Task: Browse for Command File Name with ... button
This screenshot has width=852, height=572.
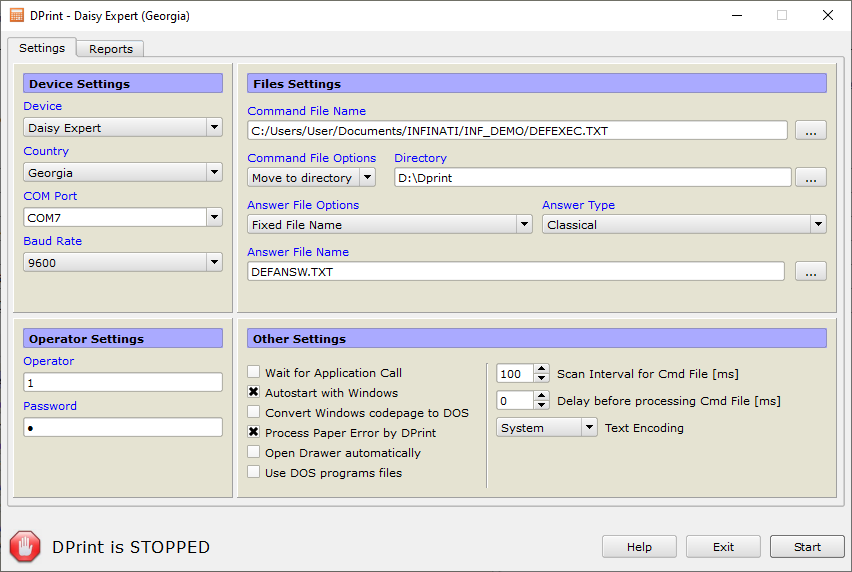Action: point(811,130)
